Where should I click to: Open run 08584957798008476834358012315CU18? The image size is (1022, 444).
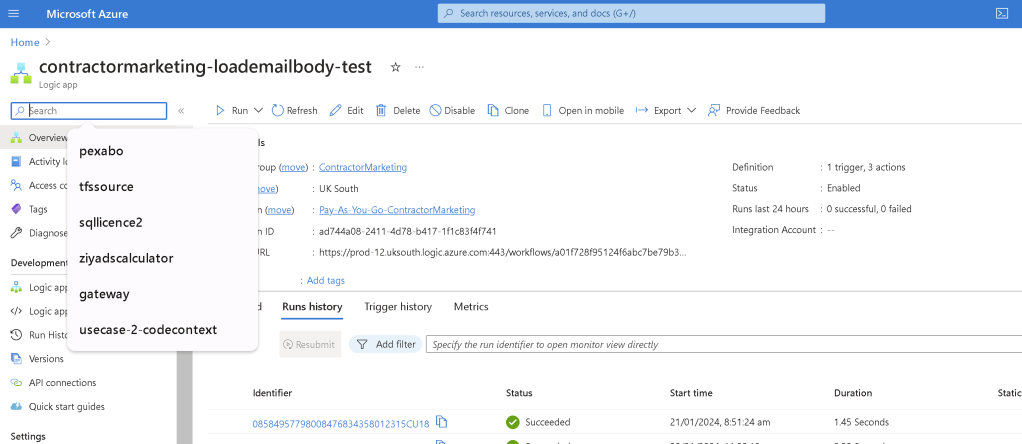341,424
